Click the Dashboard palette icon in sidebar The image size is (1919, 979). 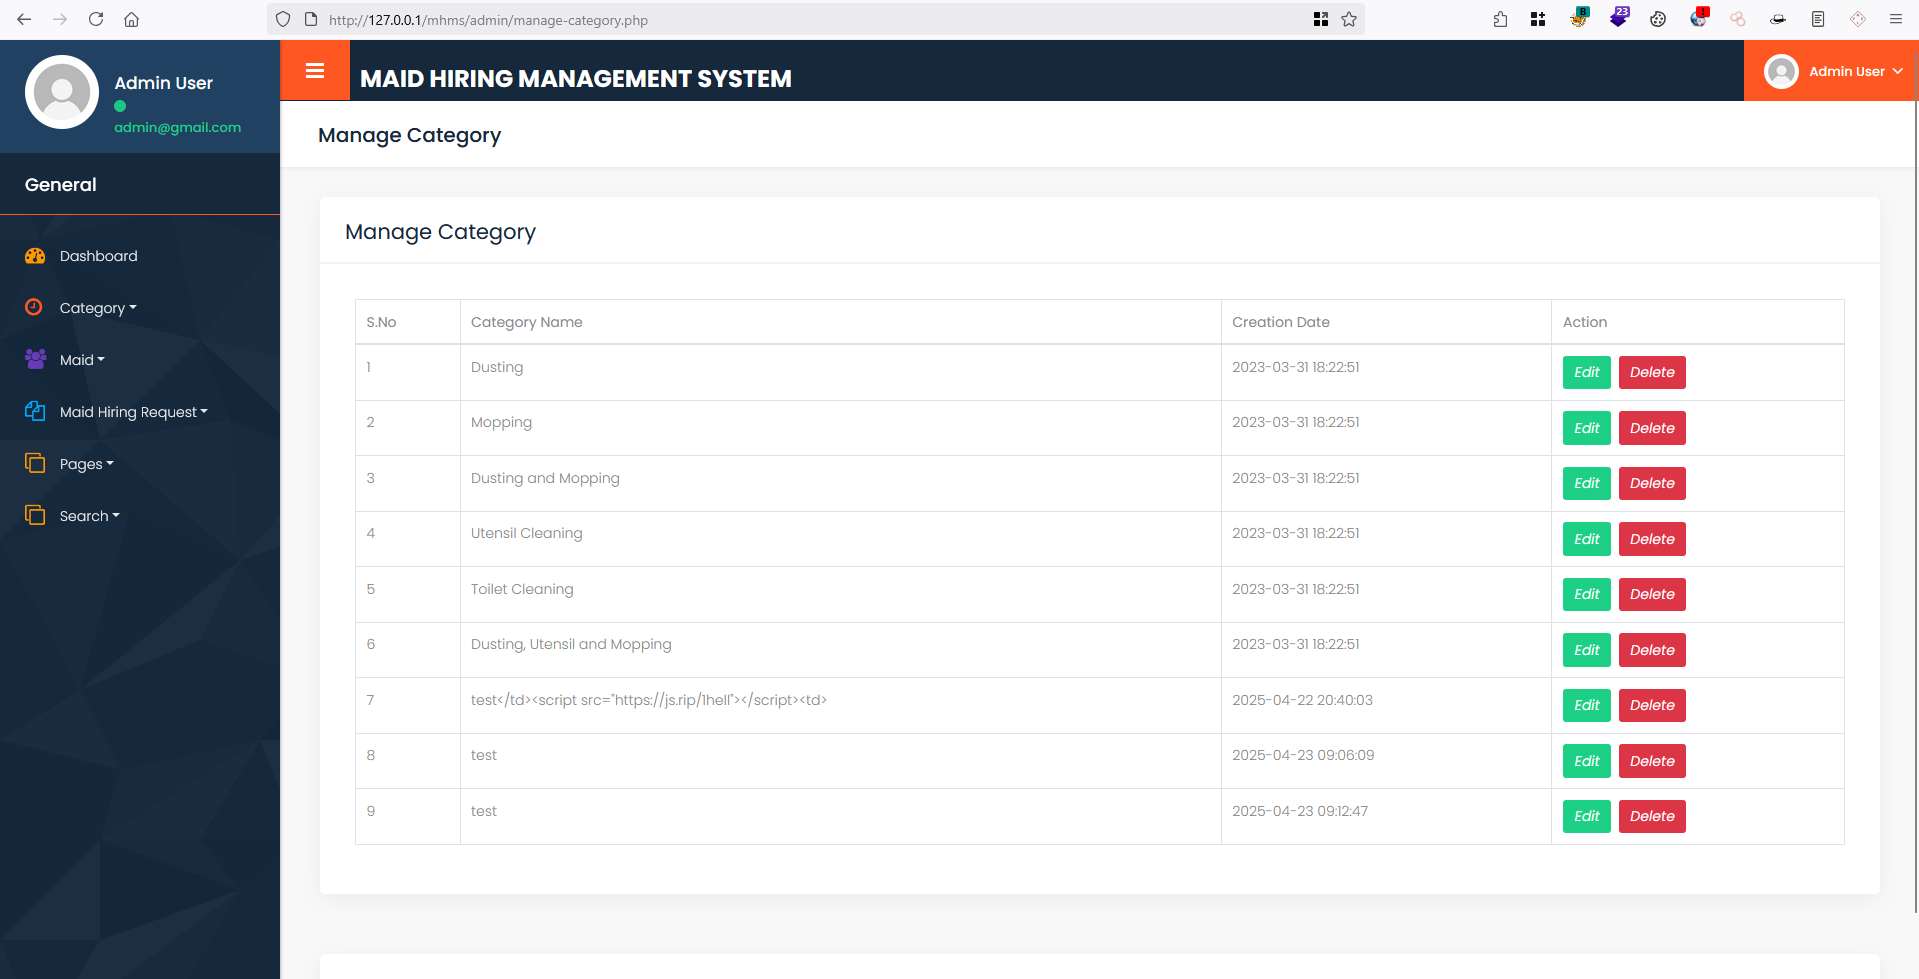pos(35,256)
